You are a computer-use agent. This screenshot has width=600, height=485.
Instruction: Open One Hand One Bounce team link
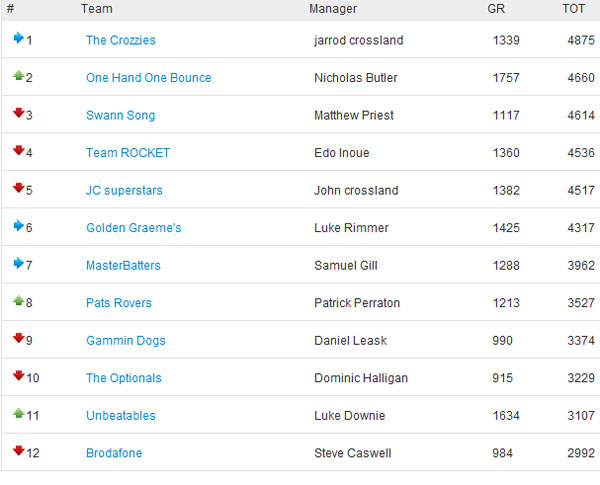tap(149, 78)
